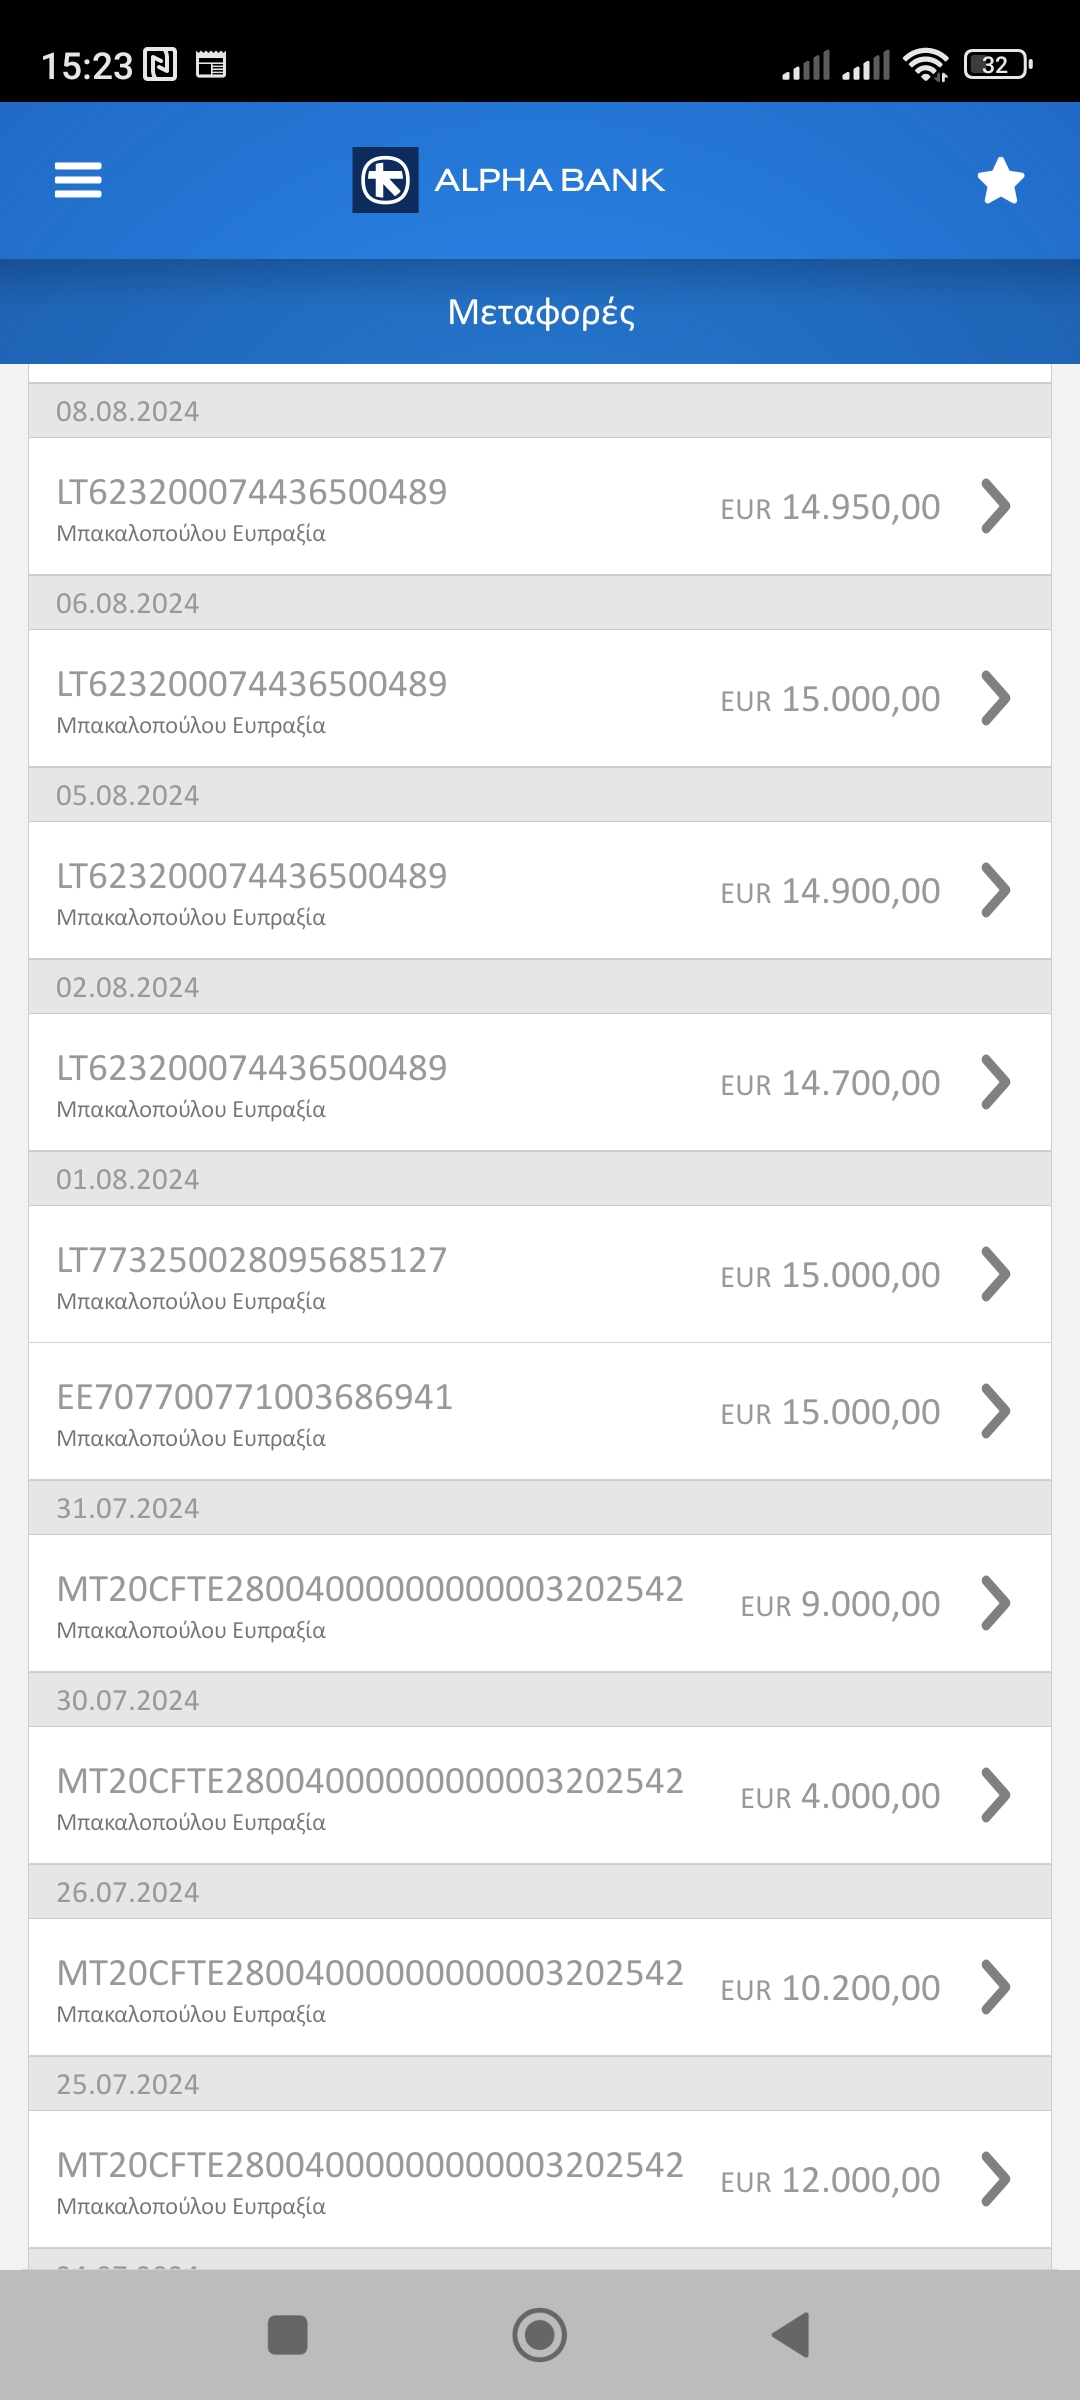
Task: Expand the EUR 9.000,00 transfer chevron
Action: [x=996, y=1603]
